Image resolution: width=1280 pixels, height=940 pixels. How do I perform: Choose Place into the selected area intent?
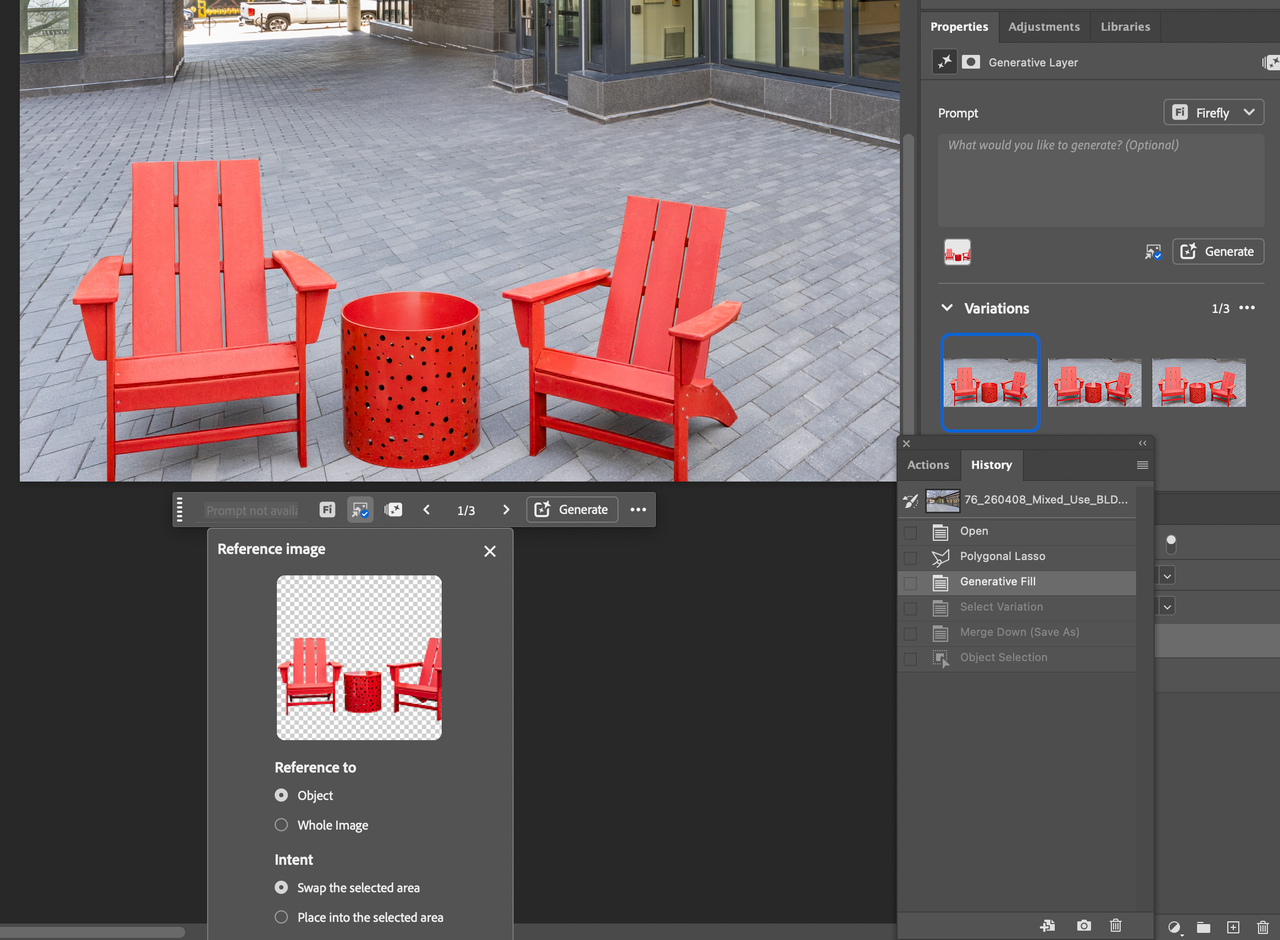pos(282,917)
